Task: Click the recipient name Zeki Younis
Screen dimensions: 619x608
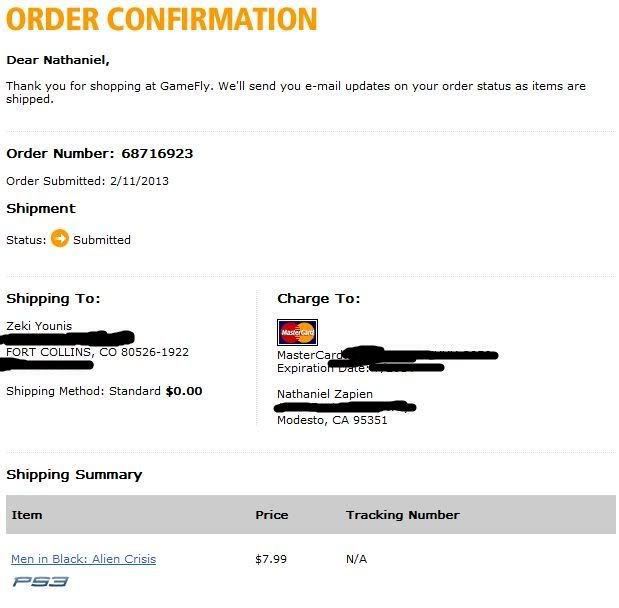Action: tap(39, 326)
